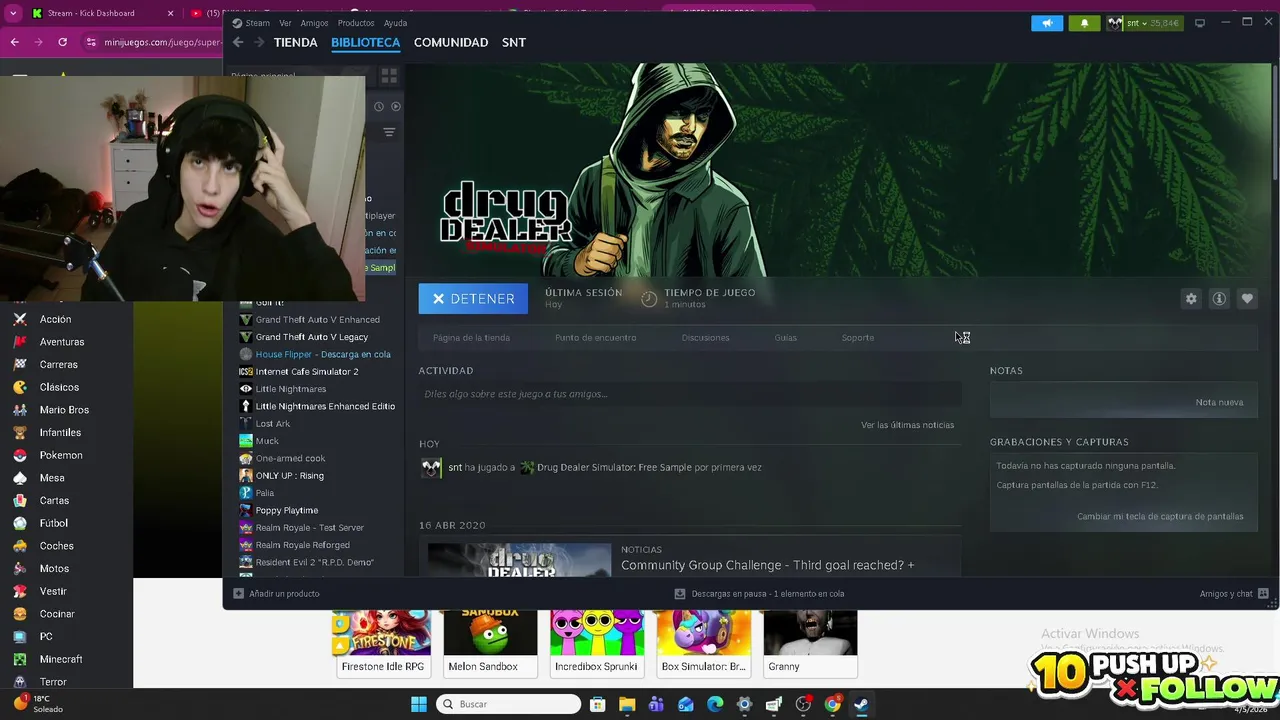Open Soporte link
Screen dimensions: 1280x720
coord(858,338)
